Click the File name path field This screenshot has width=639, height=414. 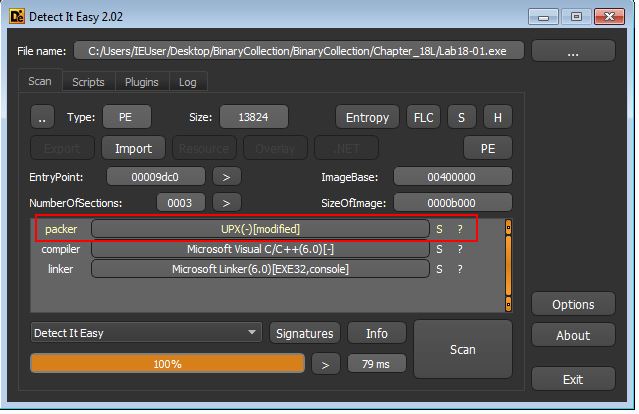[x=298, y=51]
